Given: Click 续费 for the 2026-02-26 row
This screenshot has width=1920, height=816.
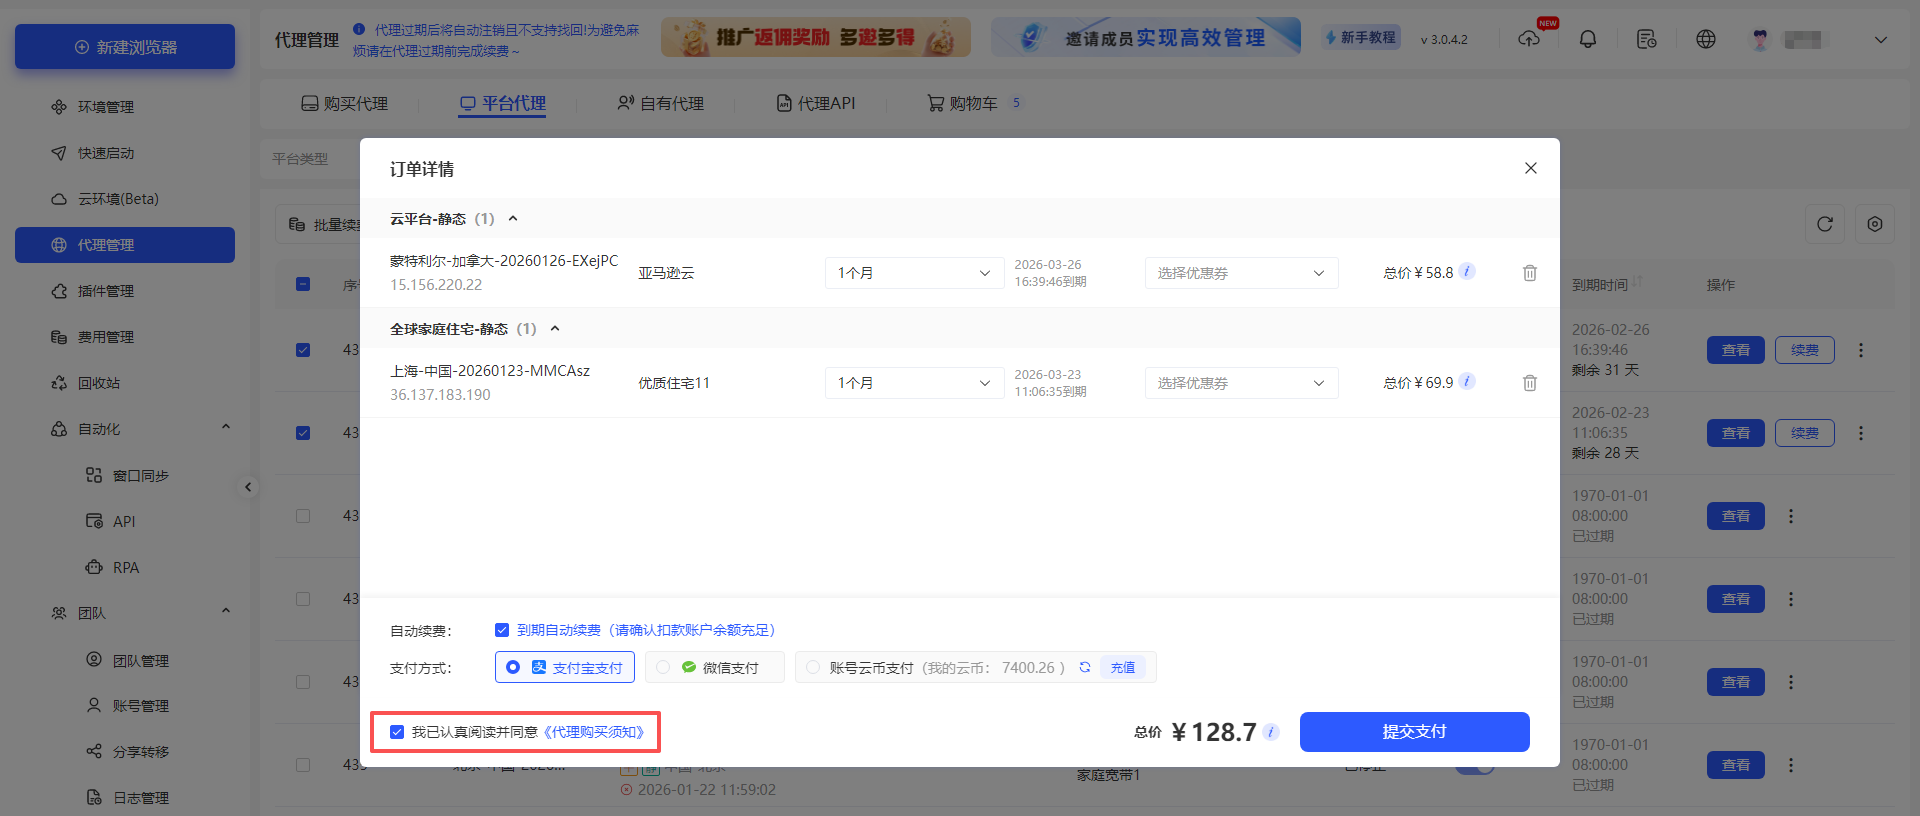Looking at the screenshot, I should pos(1805,350).
